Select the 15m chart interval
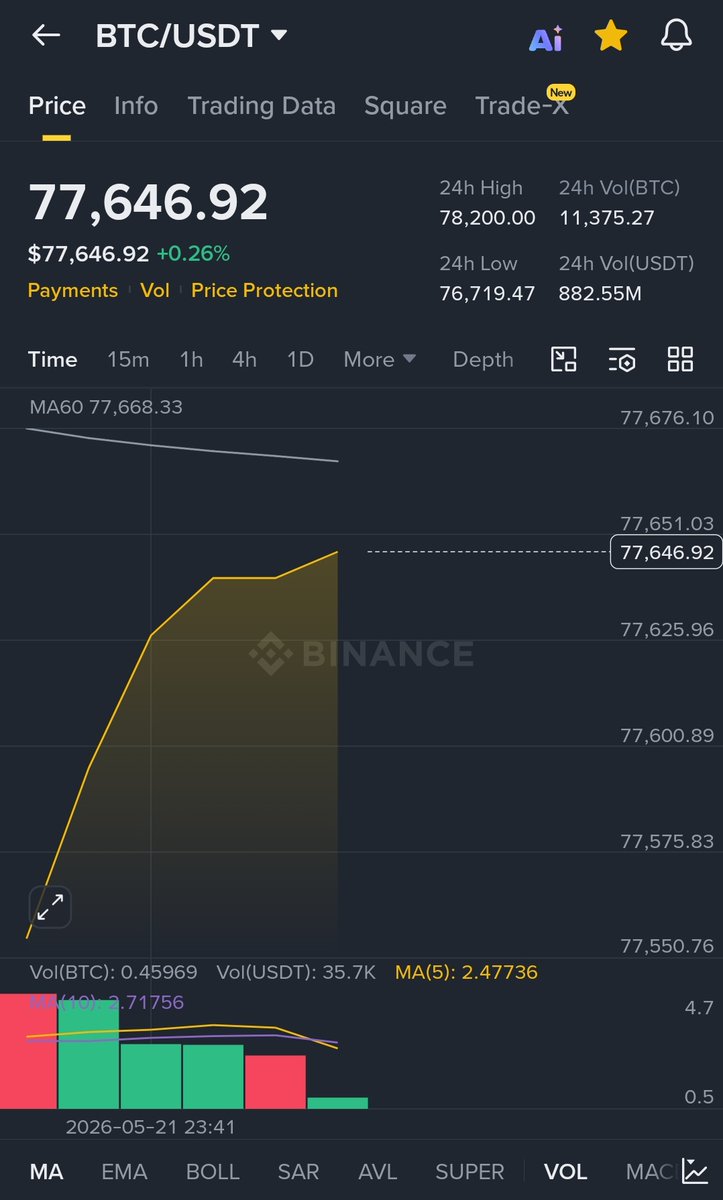The image size is (723, 1200). point(128,359)
